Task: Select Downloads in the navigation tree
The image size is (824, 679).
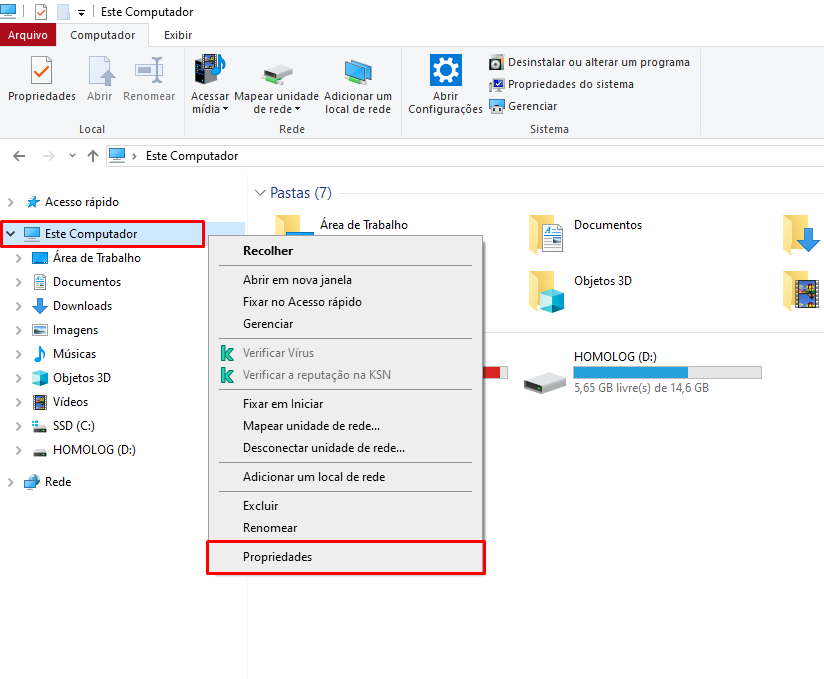Action: [82, 306]
